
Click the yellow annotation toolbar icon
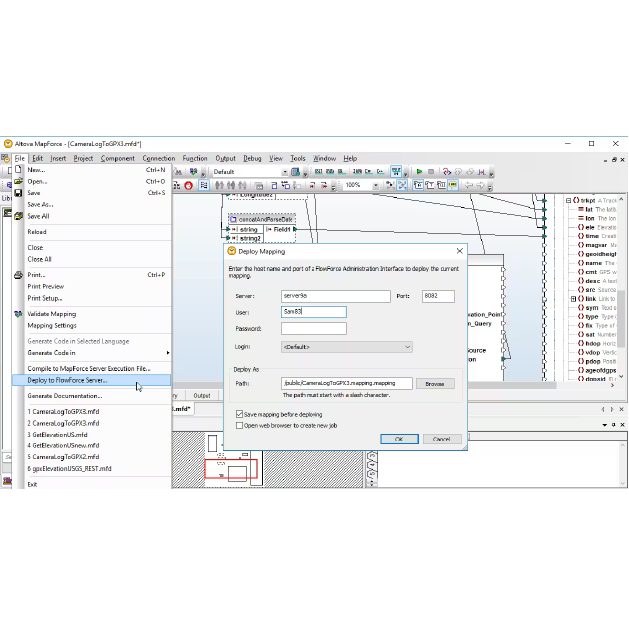[x=453, y=185]
